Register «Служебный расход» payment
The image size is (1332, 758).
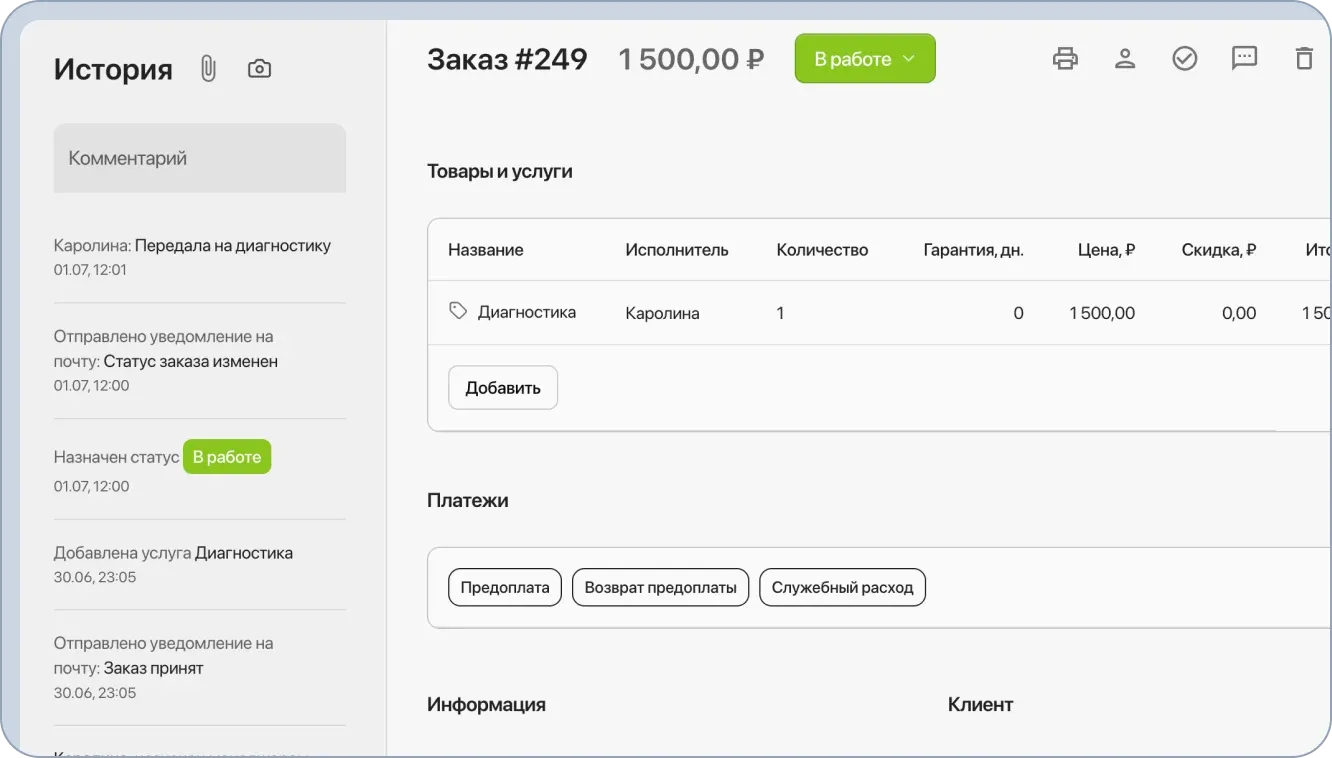pyautogui.click(x=842, y=587)
